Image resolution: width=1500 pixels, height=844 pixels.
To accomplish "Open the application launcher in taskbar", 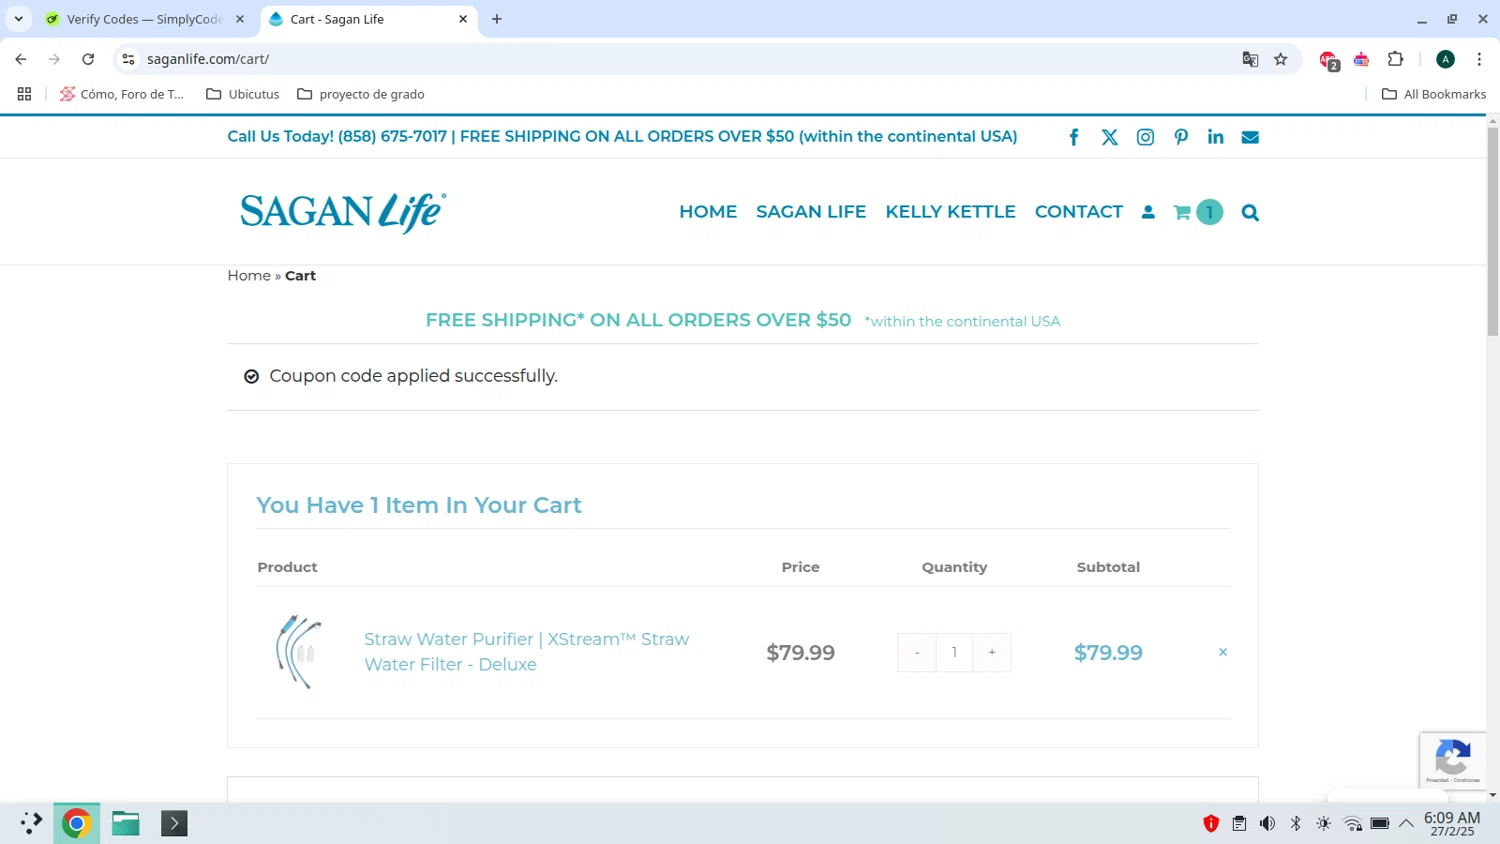I will [30, 823].
